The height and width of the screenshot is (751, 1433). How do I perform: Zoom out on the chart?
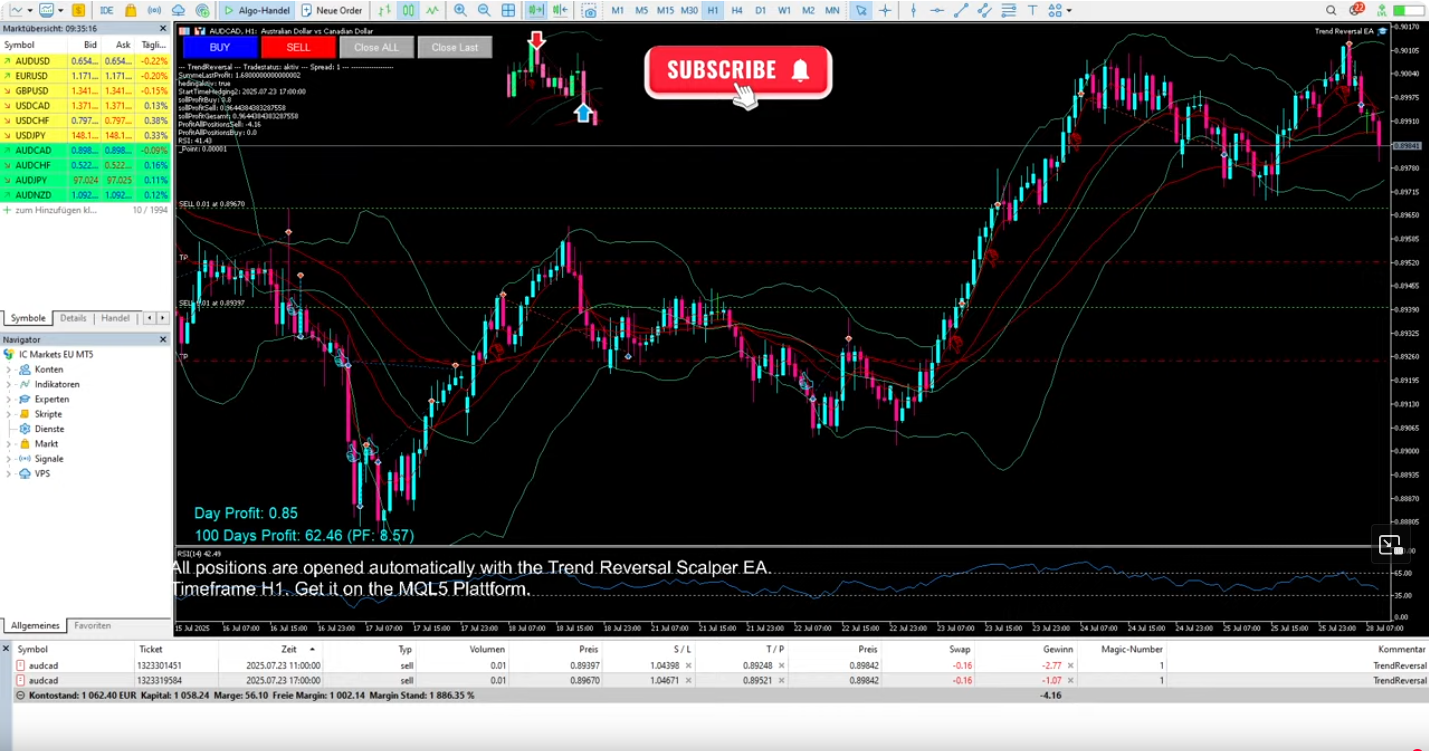tap(484, 10)
